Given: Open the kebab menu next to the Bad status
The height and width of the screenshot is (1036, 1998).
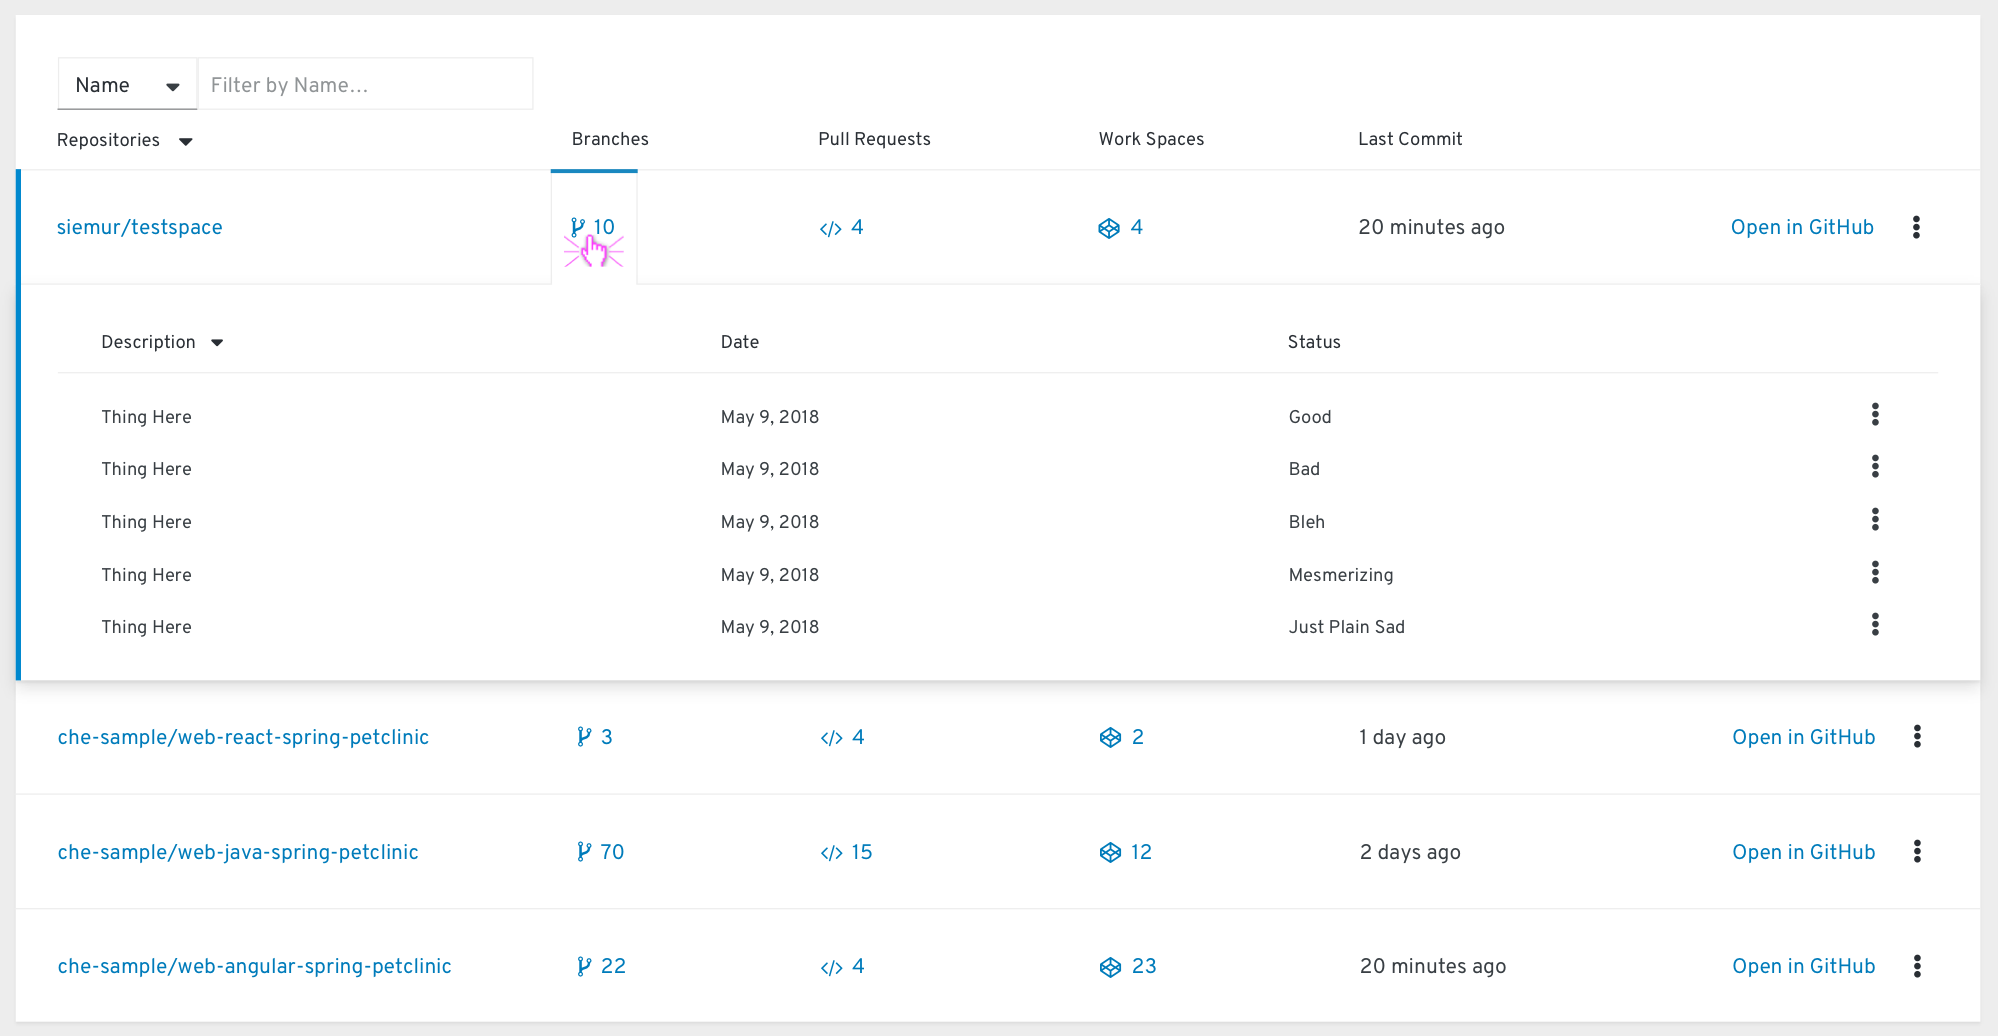Looking at the screenshot, I should click(x=1875, y=467).
